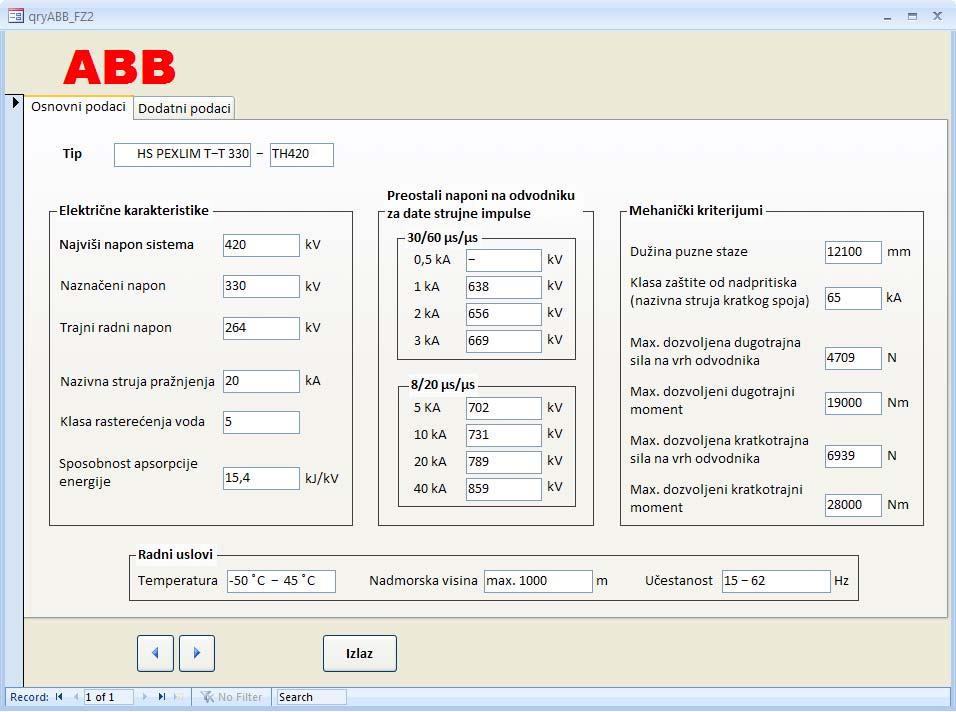Click the 3 kA field showing 669

pyautogui.click(x=504, y=341)
